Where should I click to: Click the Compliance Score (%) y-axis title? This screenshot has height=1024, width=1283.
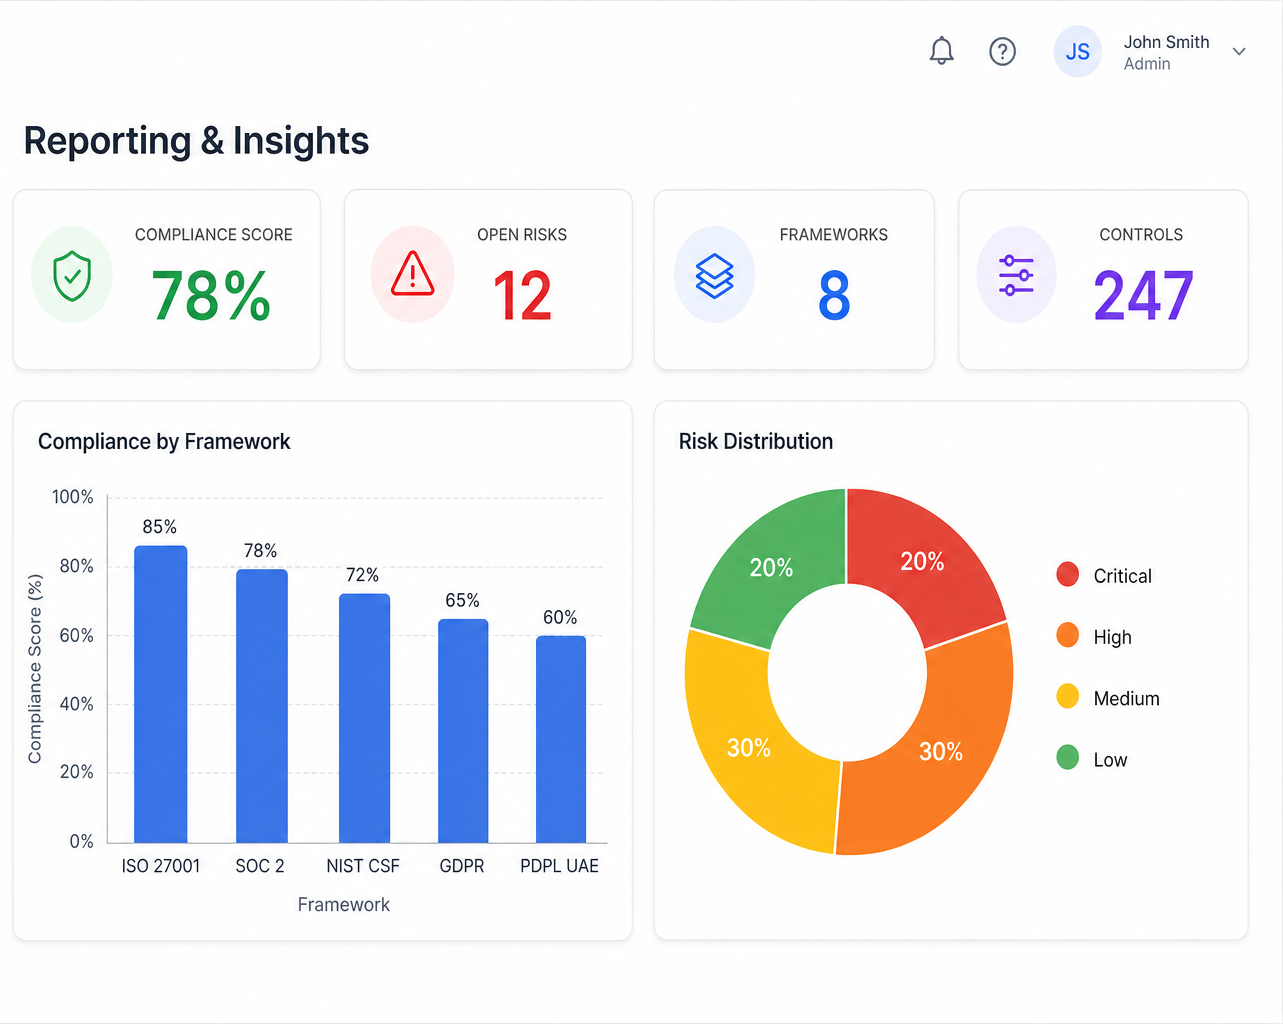[35, 669]
